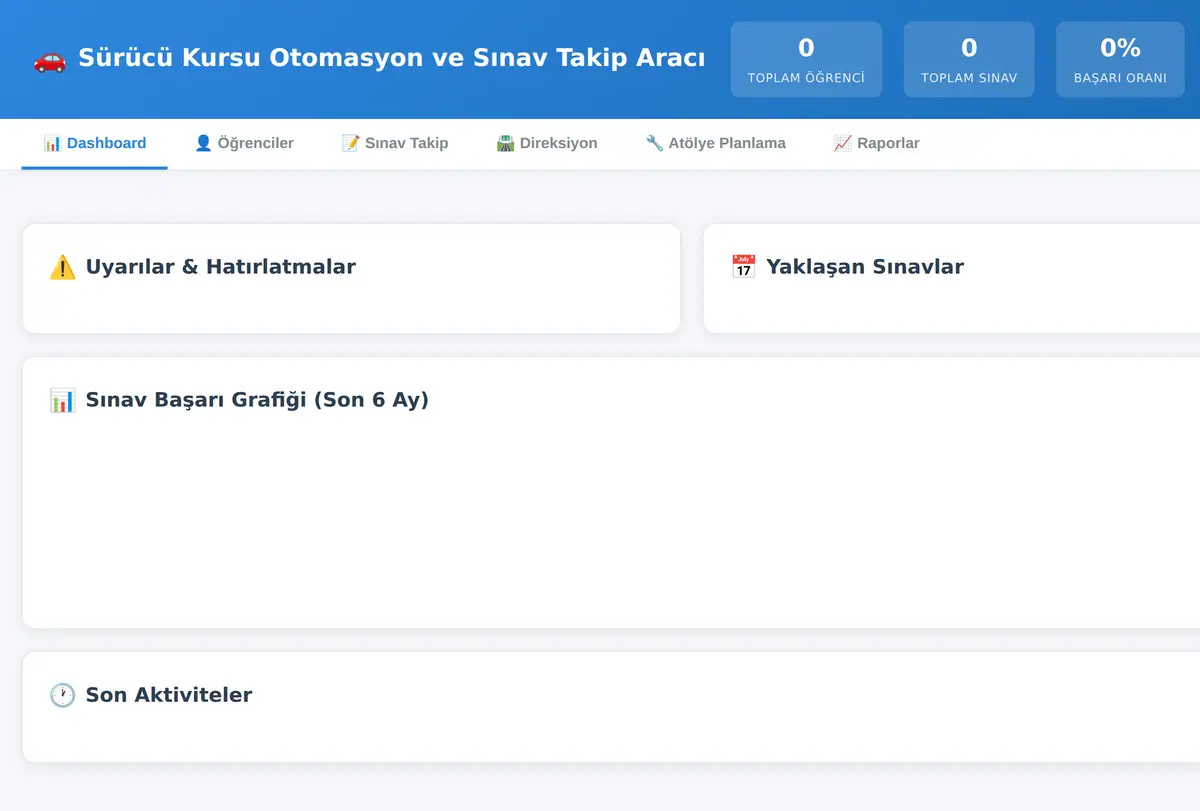1200x811 pixels.
Task: Go to the Sınav Takip tab
Action: click(x=395, y=144)
